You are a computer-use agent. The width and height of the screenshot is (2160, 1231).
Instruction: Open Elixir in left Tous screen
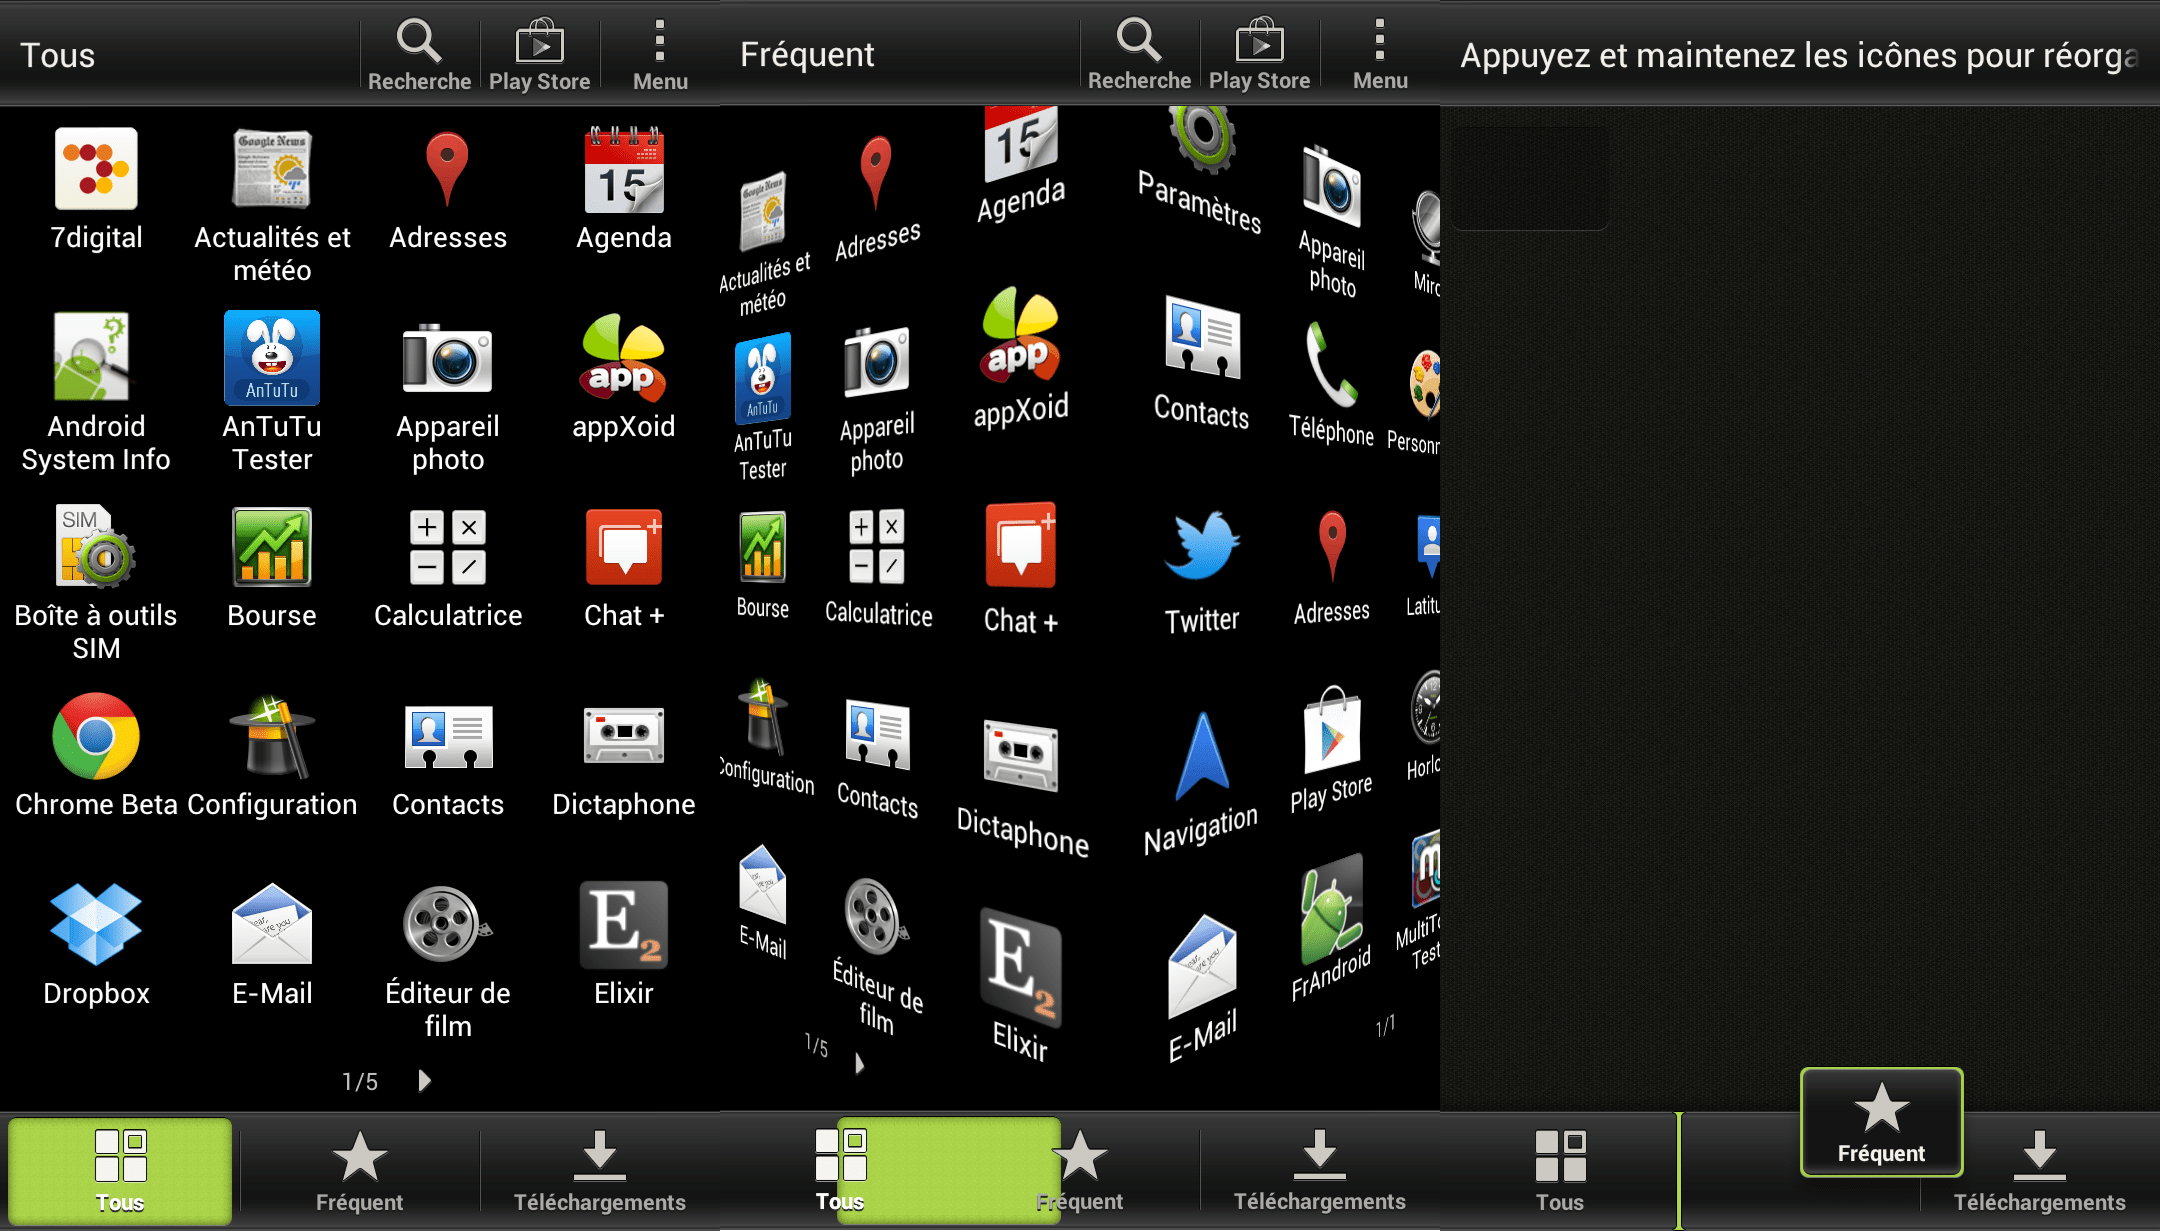pyautogui.click(x=624, y=945)
